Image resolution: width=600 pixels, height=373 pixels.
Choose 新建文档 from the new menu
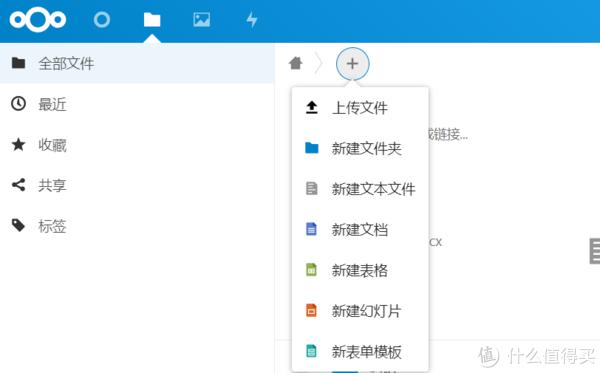tap(360, 230)
